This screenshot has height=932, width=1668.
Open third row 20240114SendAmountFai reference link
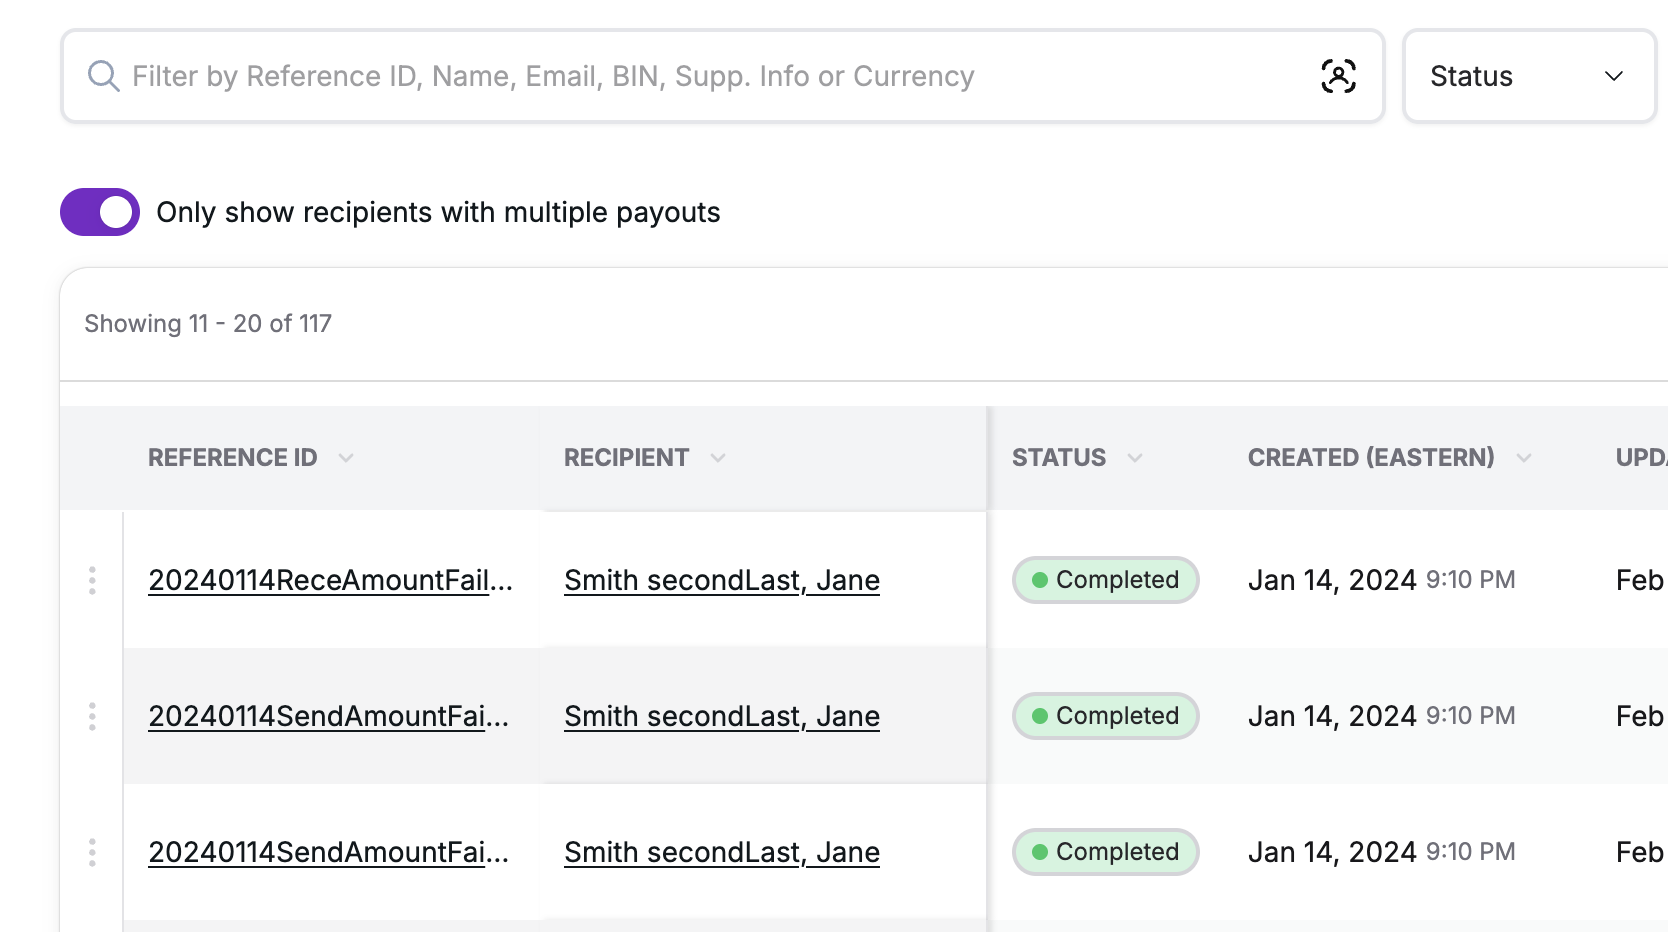click(328, 852)
